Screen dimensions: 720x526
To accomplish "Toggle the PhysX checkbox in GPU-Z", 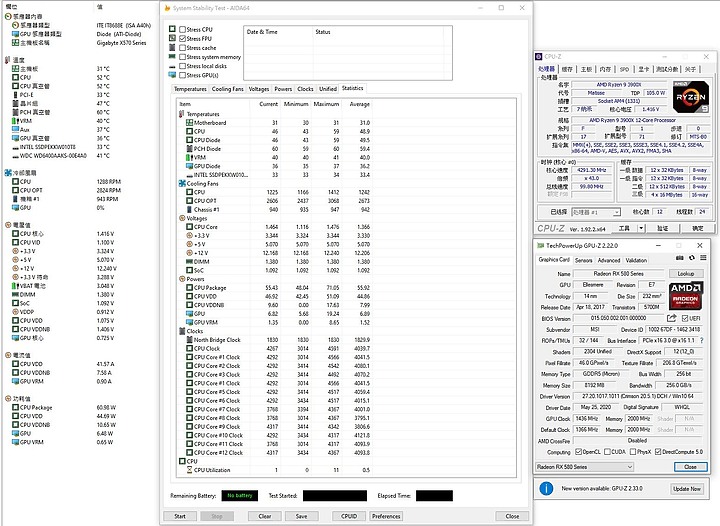I will tap(633, 452).
